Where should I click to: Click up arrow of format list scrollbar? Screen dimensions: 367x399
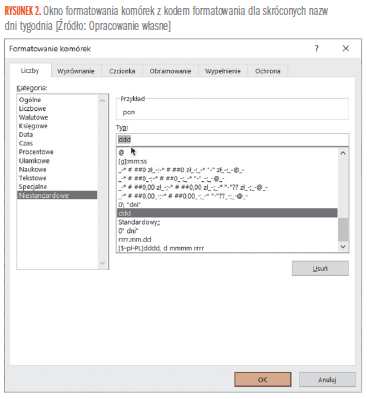343,153
